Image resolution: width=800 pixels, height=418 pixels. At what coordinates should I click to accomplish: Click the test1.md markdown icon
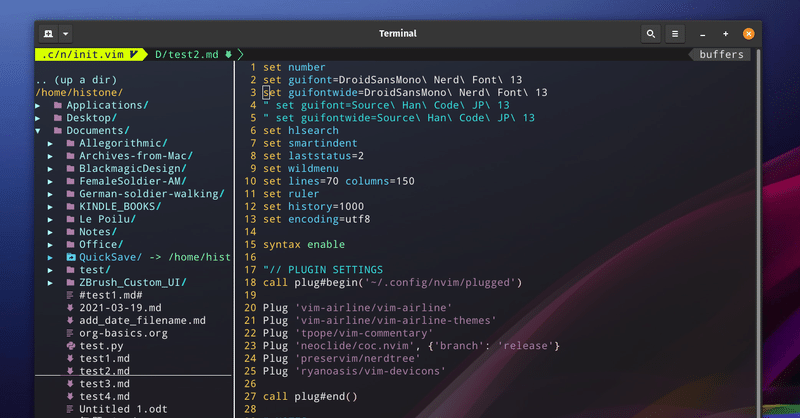pos(70,359)
